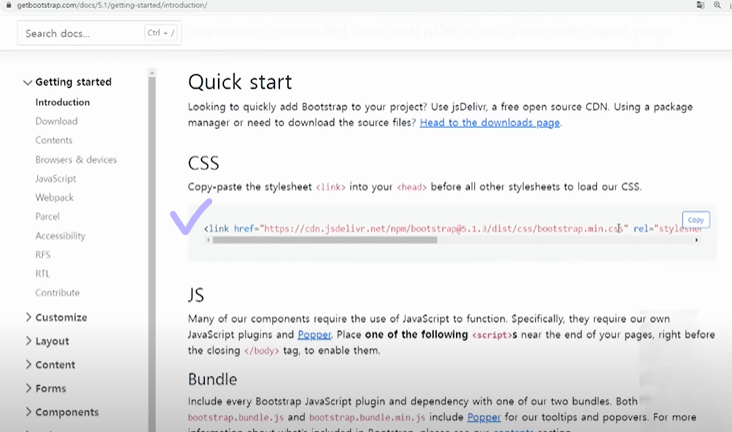Click the code block scroll right arrow

pos(697,240)
